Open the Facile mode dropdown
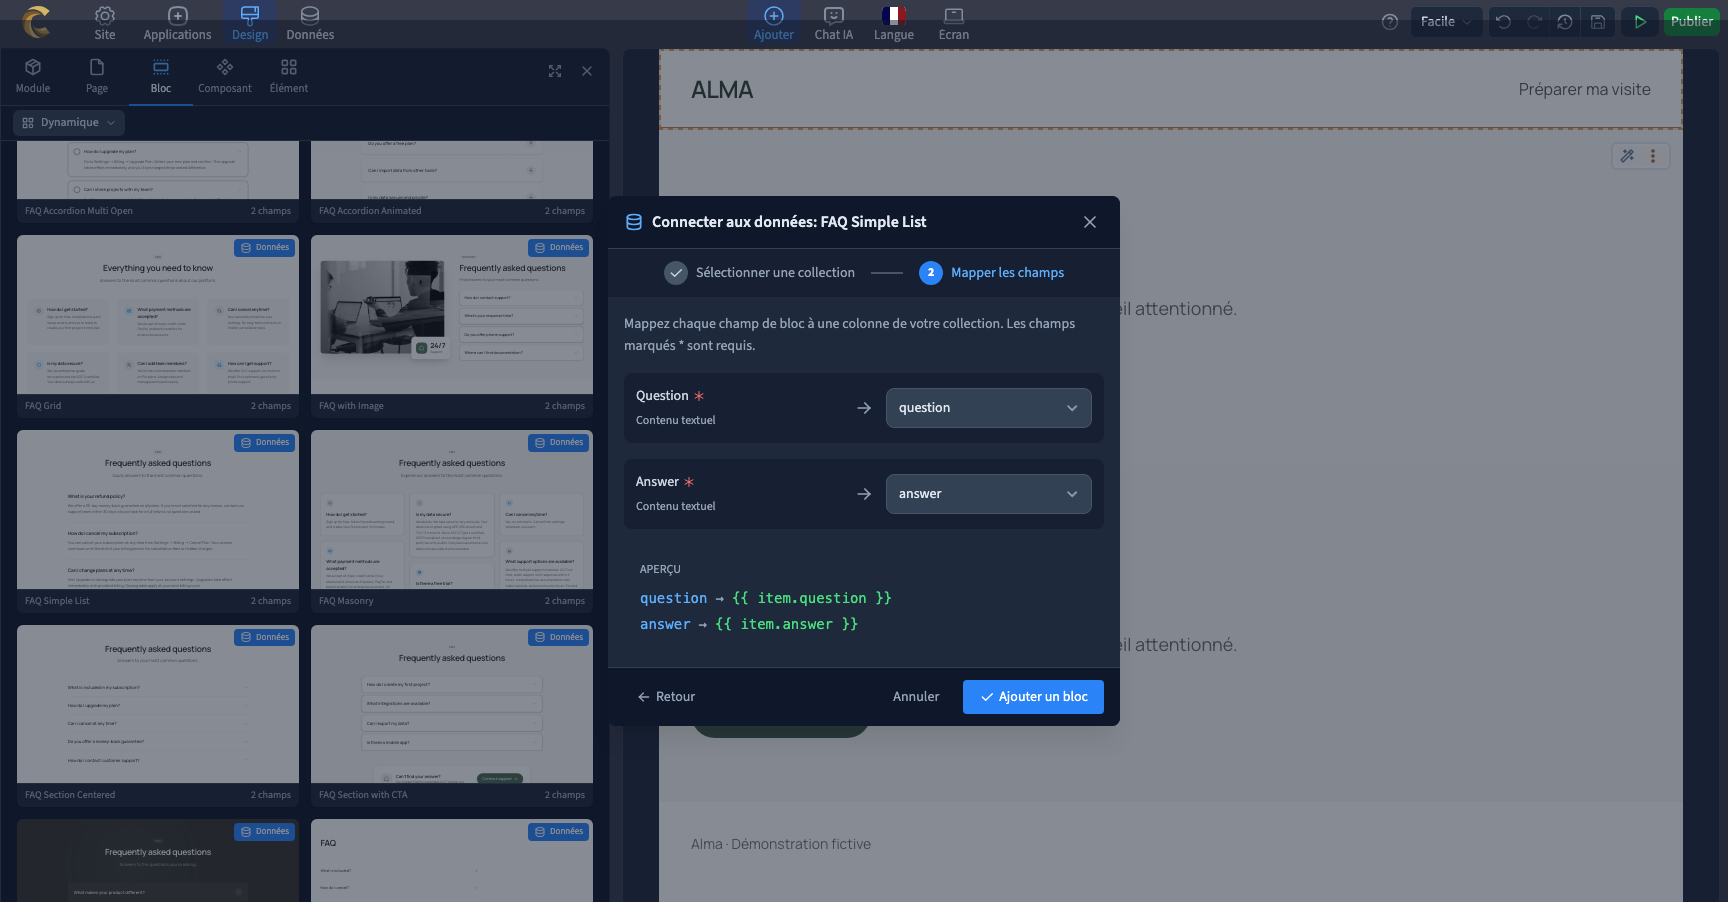Image resolution: width=1728 pixels, height=902 pixels. [x=1446, y=22]
